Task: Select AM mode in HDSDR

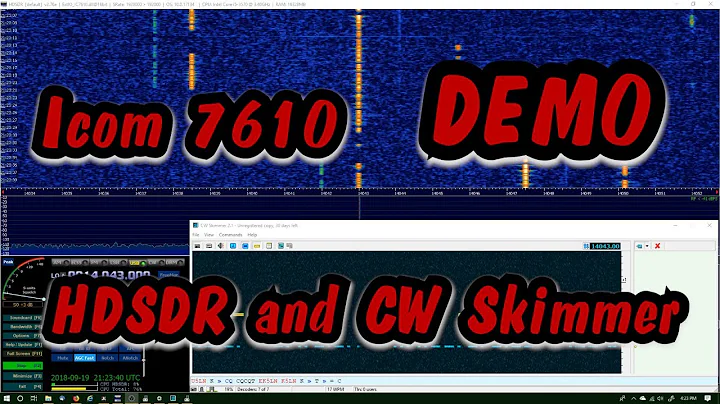Action: [61, 263]
